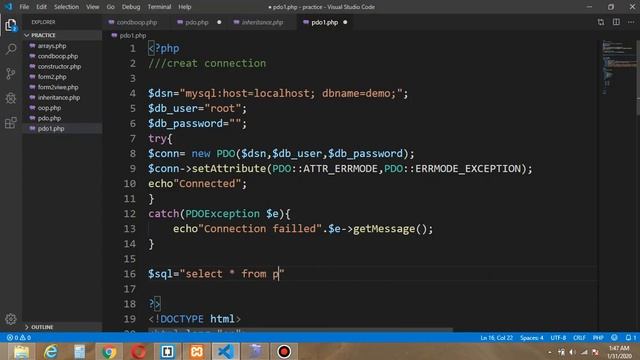Open the Help menu
The image size is (640, 360).
pyautogui.click(x=184, y=7)
